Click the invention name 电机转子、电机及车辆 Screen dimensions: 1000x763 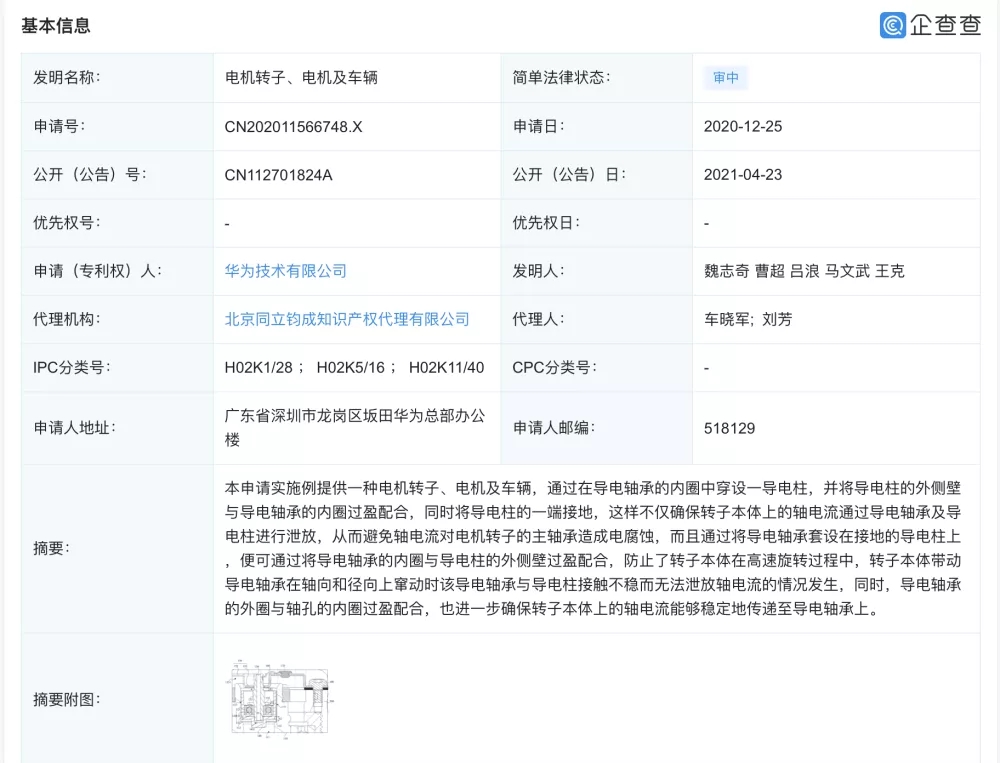pyautogui.click(x=301, y=78)
